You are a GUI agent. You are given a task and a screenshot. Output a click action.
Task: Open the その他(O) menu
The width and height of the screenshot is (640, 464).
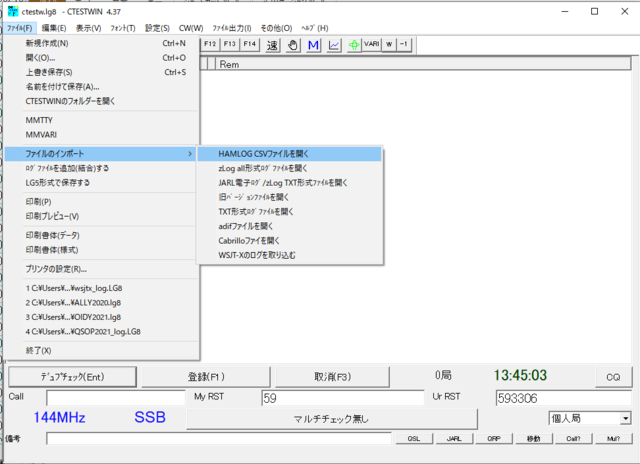pos(276,28)
